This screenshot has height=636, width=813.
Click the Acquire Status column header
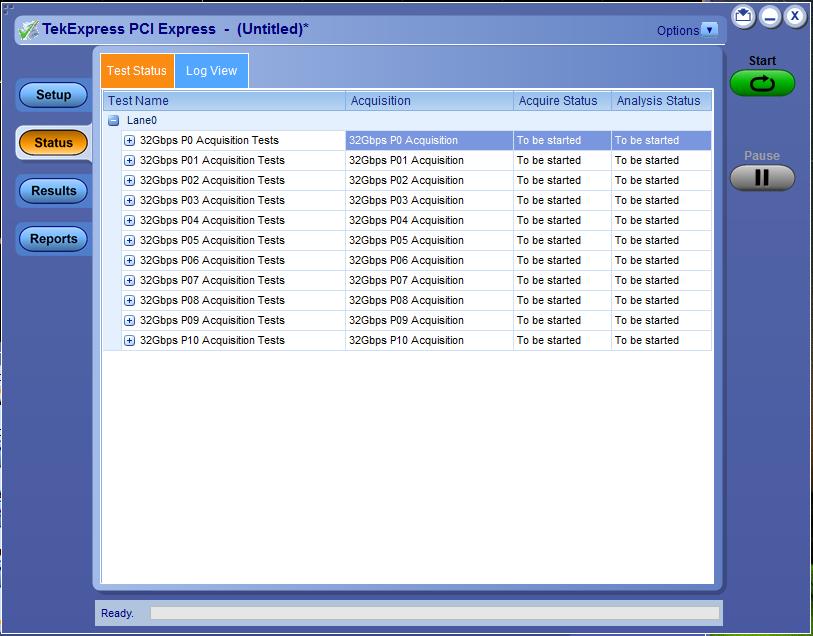click(x=563, y=101)
